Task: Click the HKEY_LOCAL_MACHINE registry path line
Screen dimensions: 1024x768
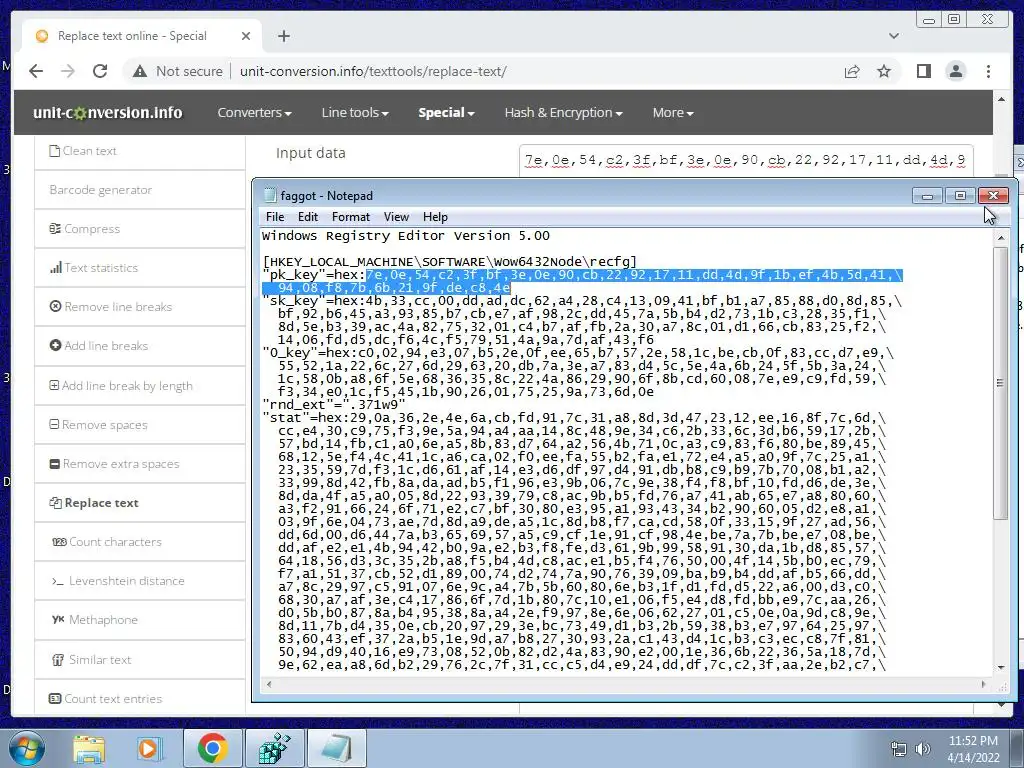Action: 449,262
